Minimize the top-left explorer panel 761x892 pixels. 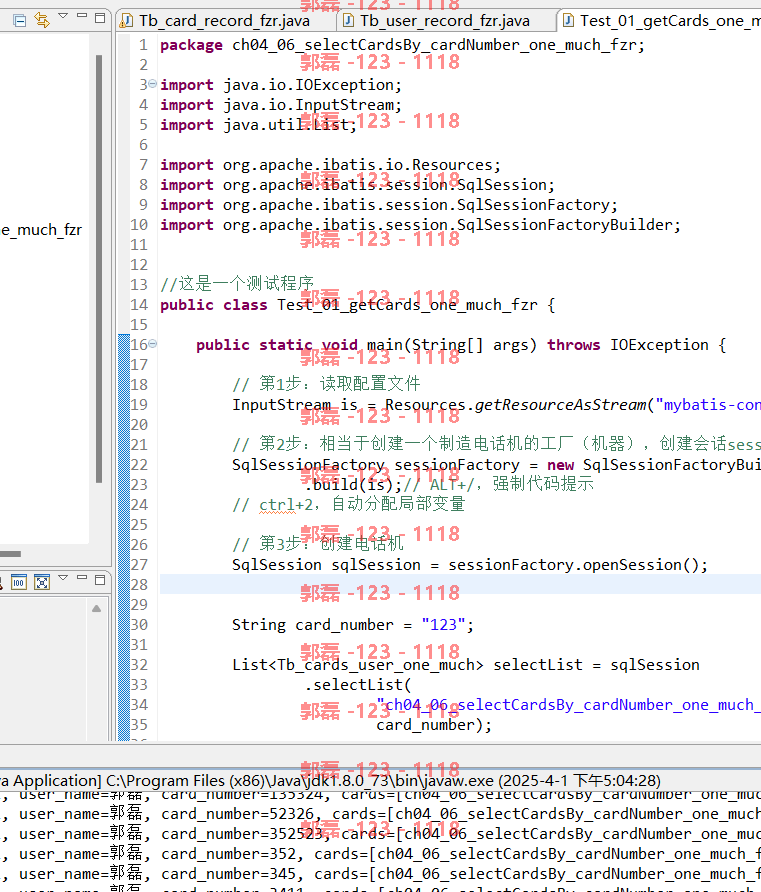[82, 16]
